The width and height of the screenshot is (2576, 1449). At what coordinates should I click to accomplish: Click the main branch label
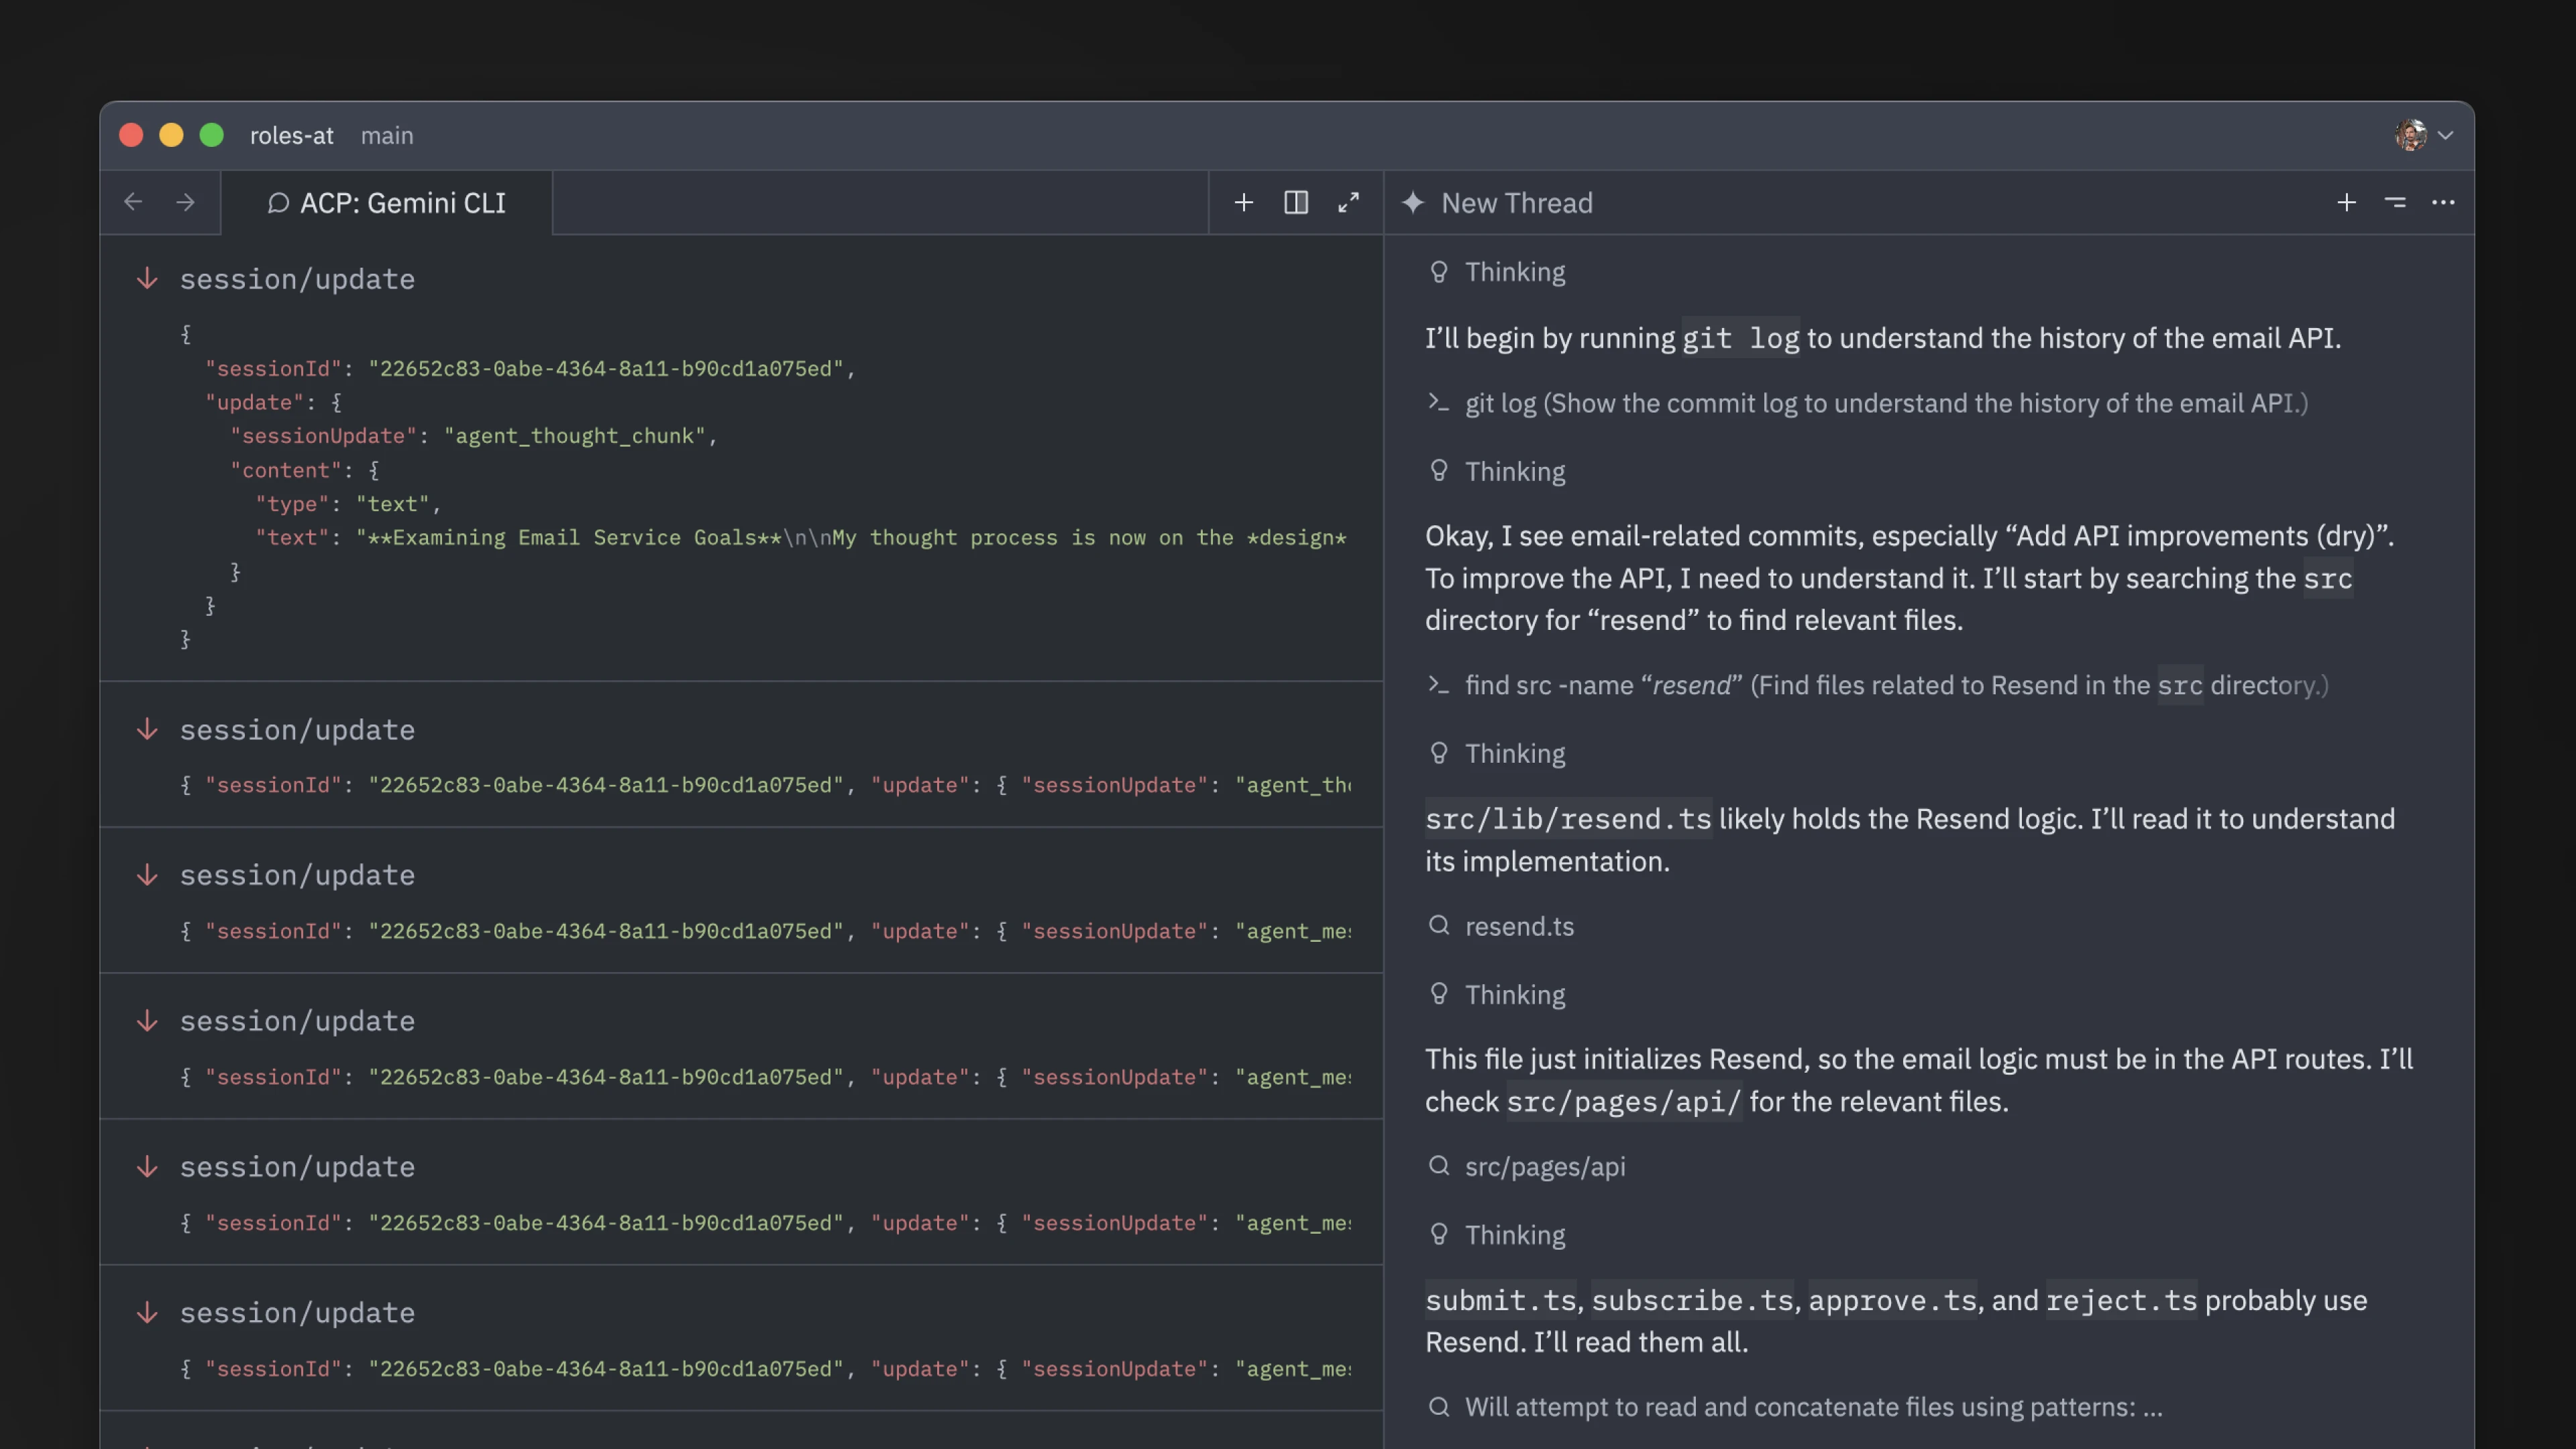coord(387,135)
